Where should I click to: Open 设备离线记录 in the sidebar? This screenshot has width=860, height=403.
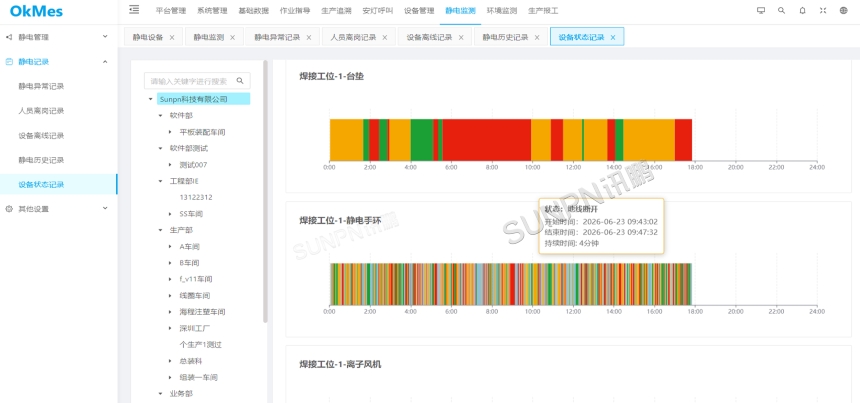point(41,135)
